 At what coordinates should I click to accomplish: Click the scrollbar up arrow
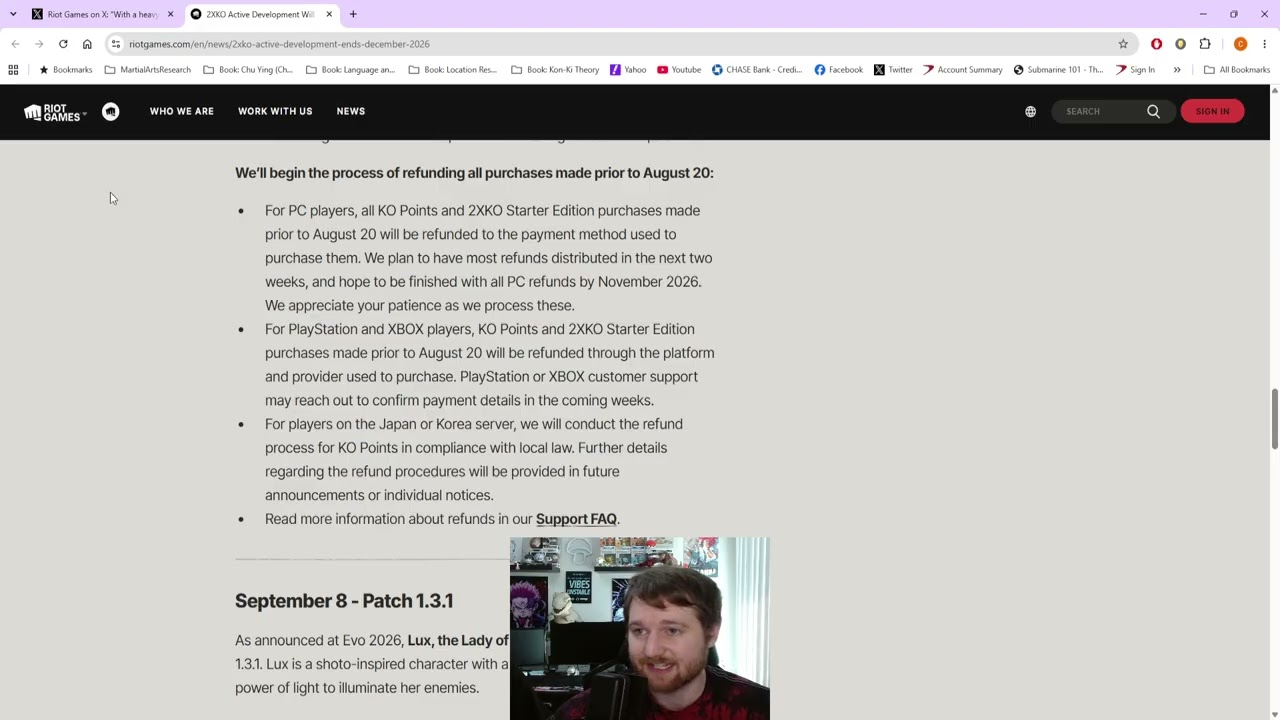[1274, 91]
